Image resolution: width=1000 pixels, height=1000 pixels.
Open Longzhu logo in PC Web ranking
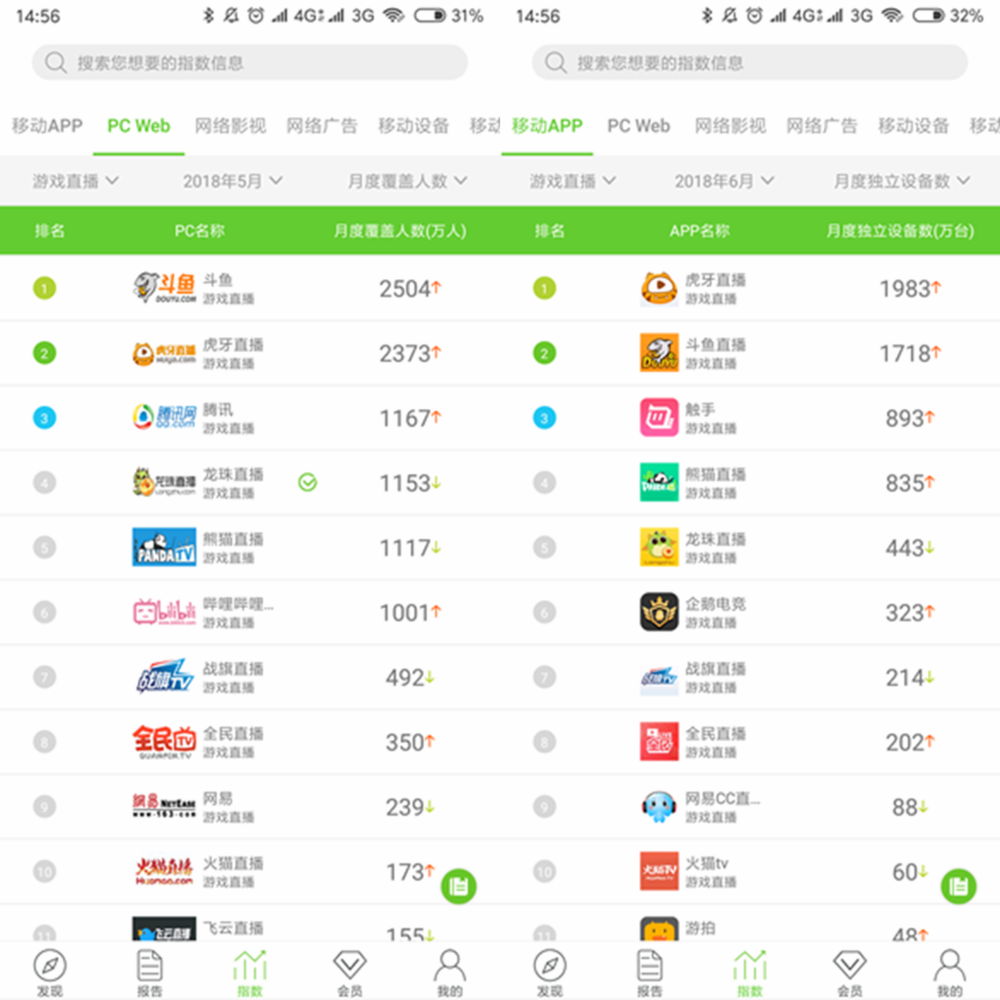(x=164, y=482)
